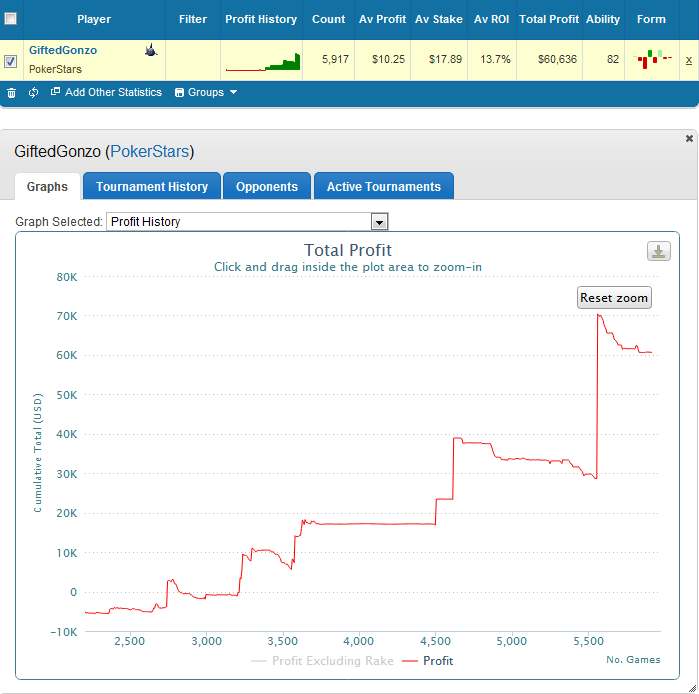Sort by Av Stake column header
The height and width of the screenshot is (694, 699).
click(439, 19)
